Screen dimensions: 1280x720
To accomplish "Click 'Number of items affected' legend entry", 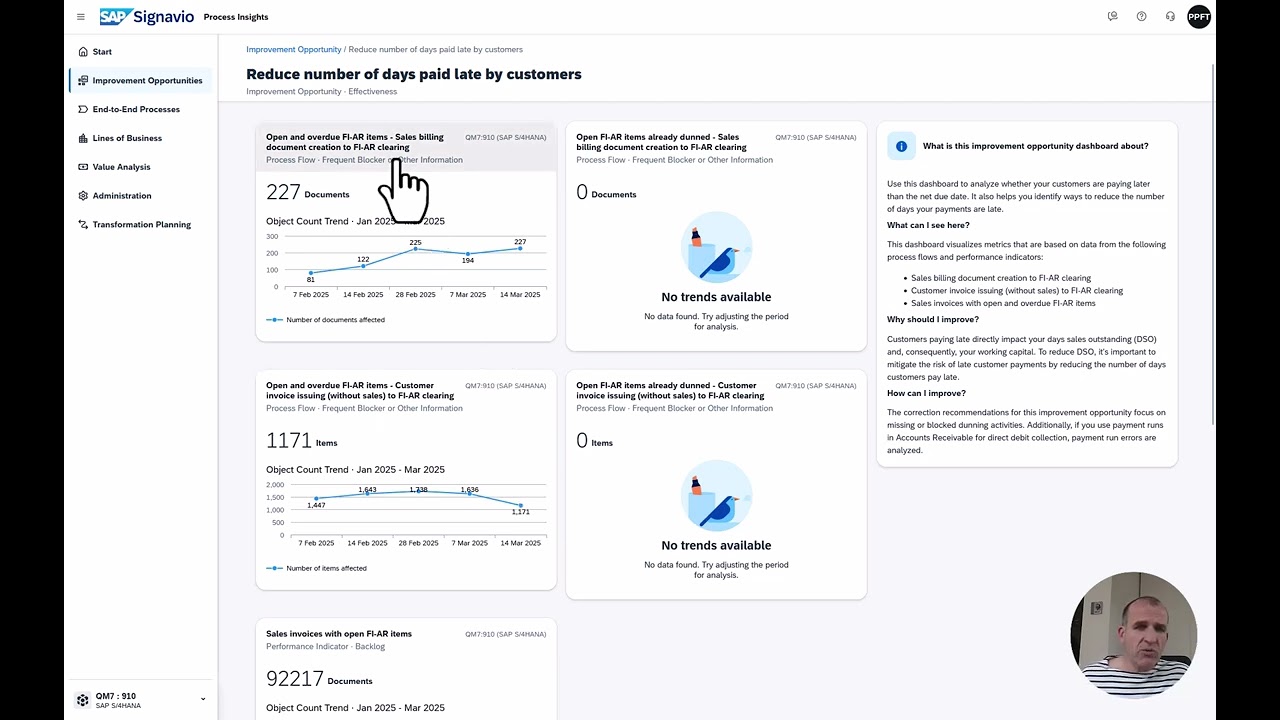I will coord(317,568).
